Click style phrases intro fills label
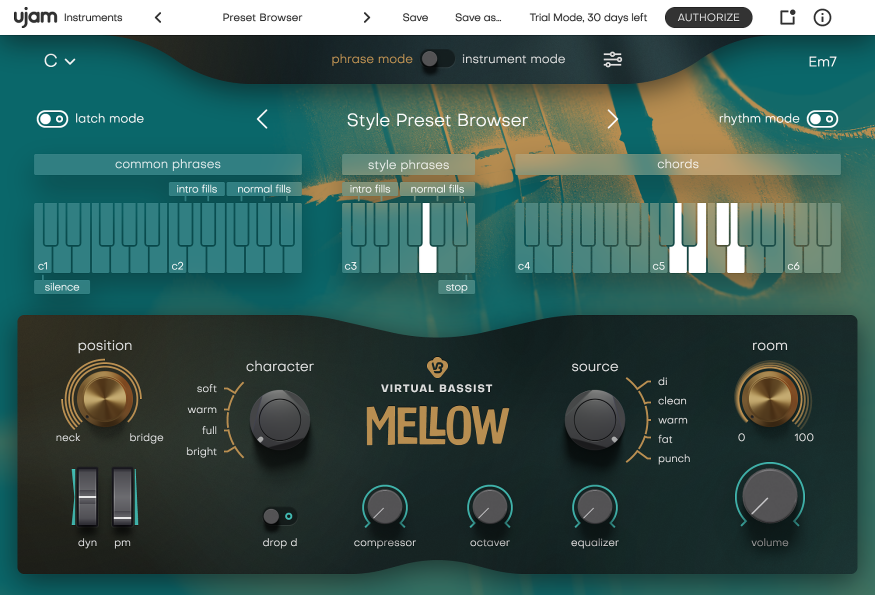This screenshot has height=595, width=875. [x=370, y=189]
